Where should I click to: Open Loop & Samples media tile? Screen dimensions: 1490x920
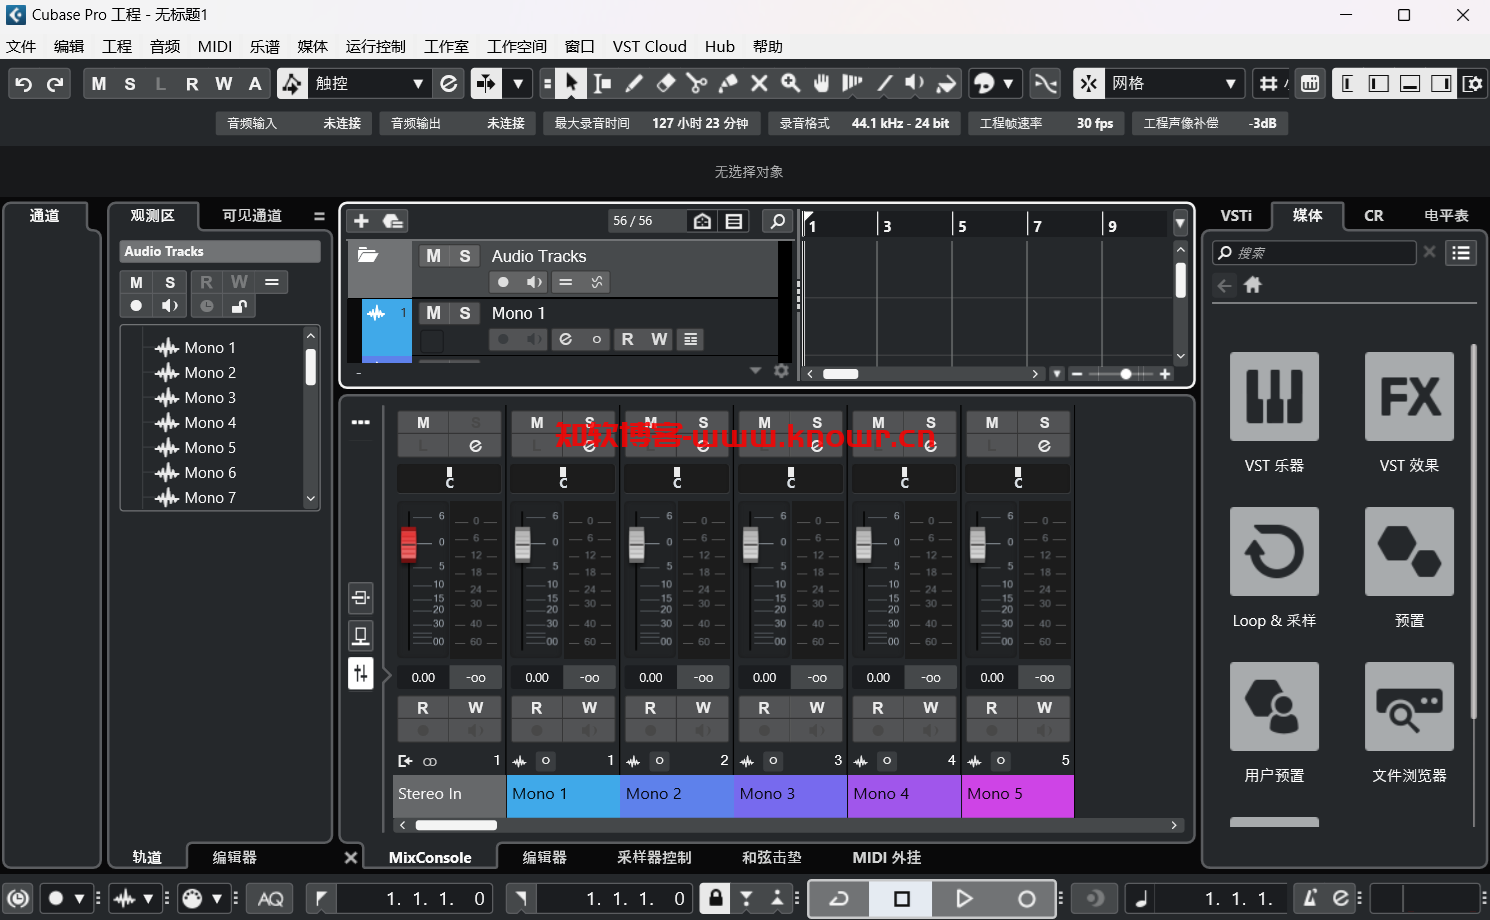pyautogui.click(x=1274, y=552)
